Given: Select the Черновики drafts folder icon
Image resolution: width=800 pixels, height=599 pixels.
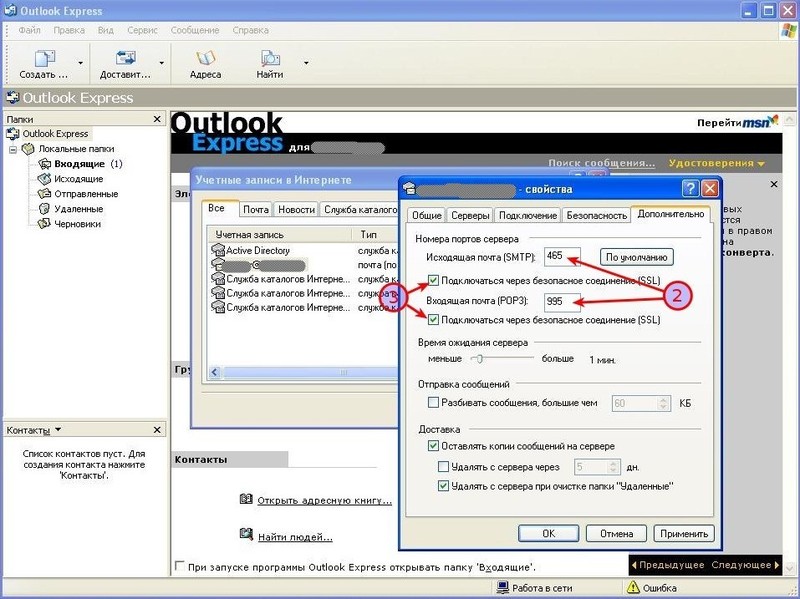Looking at the screenshot, I should click(44, 223).
